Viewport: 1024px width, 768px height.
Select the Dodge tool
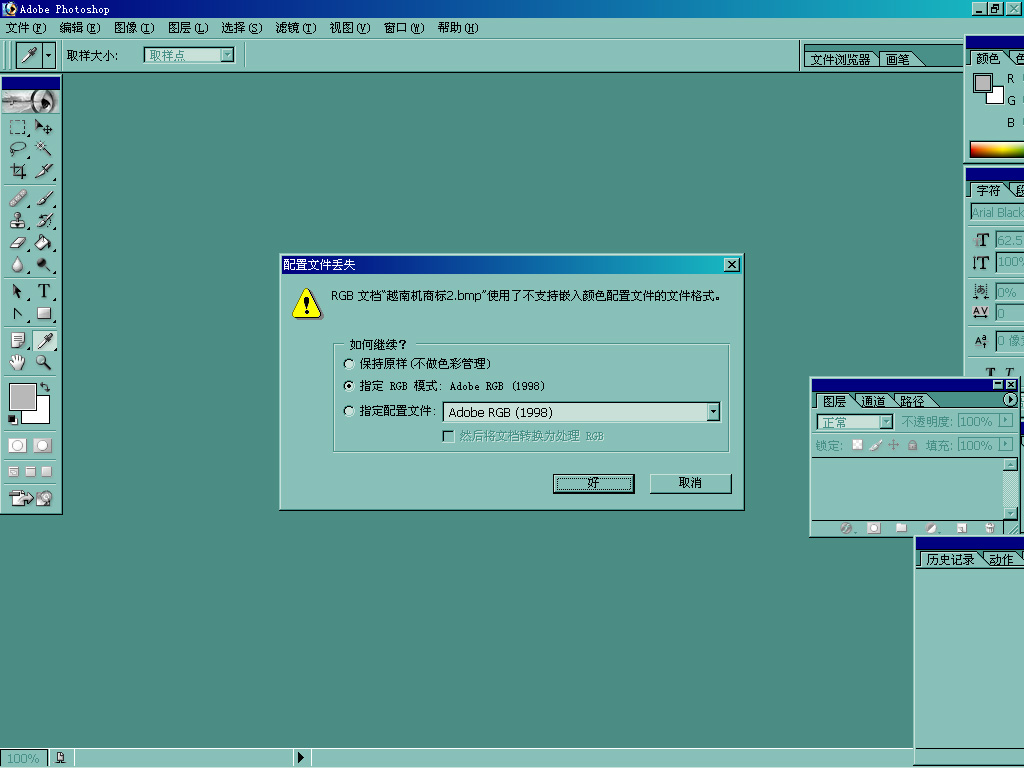point(44,264)
